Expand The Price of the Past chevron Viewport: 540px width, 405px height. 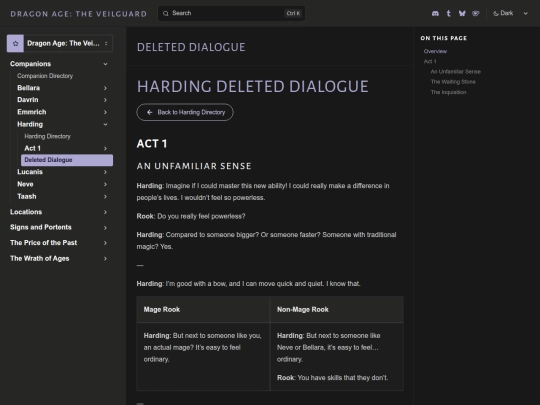[105, 243]
